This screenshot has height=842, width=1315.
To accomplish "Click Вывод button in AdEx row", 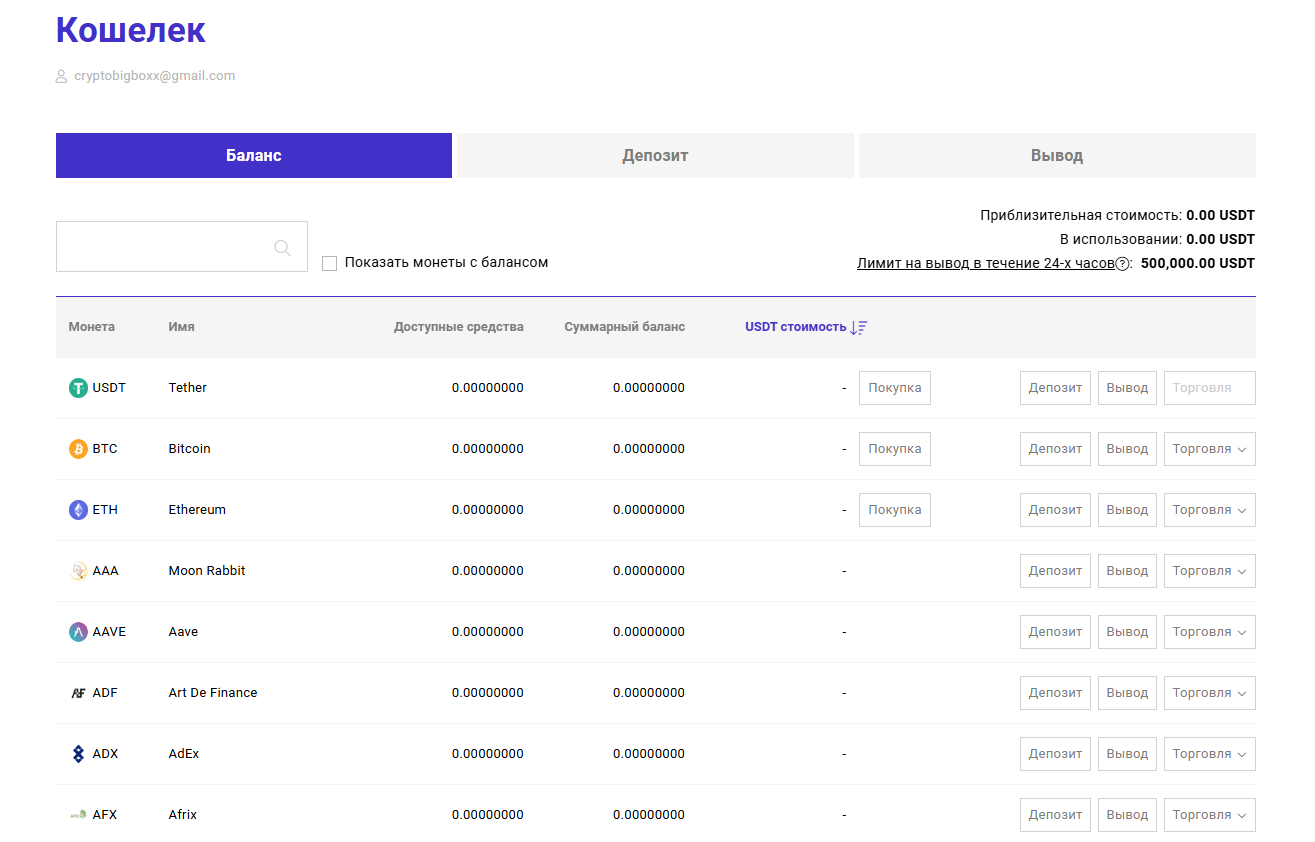I will (1127, 754).
